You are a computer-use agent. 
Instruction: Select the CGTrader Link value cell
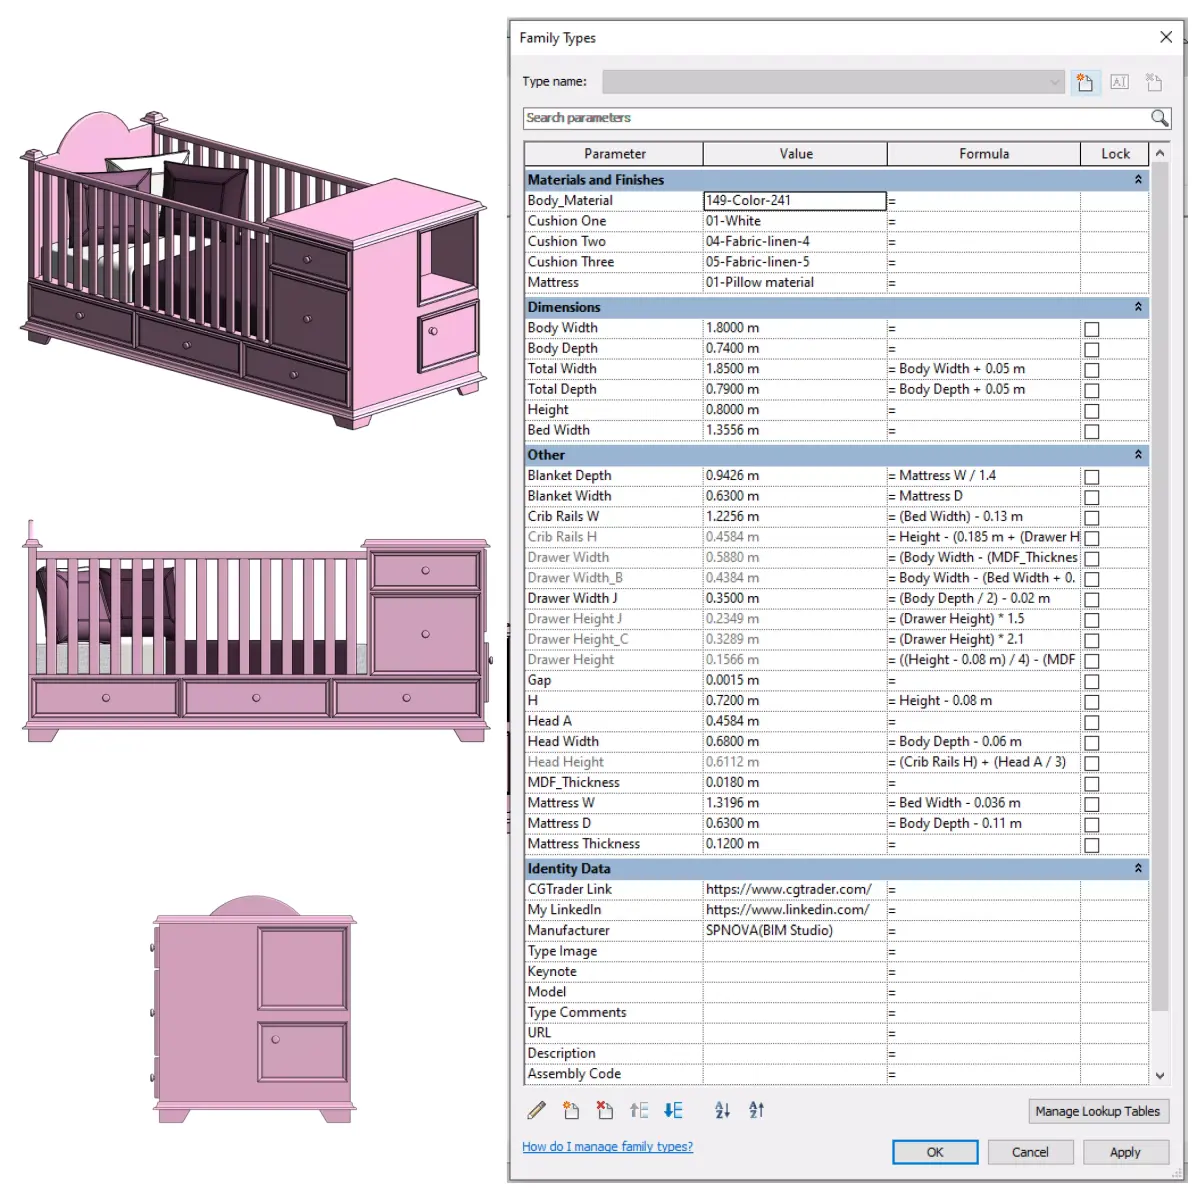[x=794, y=890]
